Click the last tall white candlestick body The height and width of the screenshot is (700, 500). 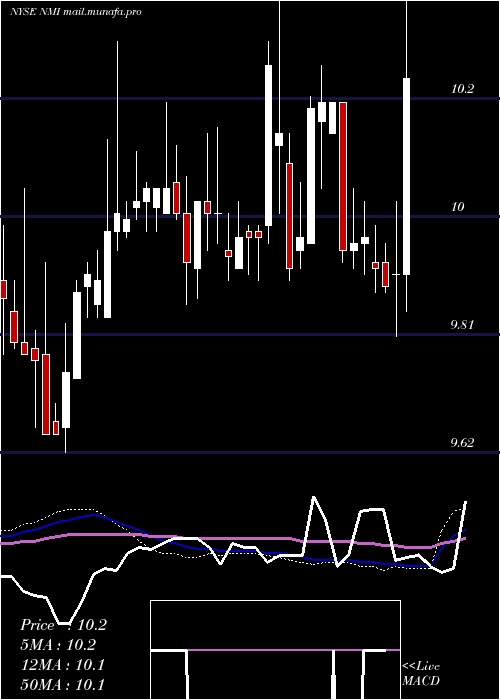tap(406, 176)
